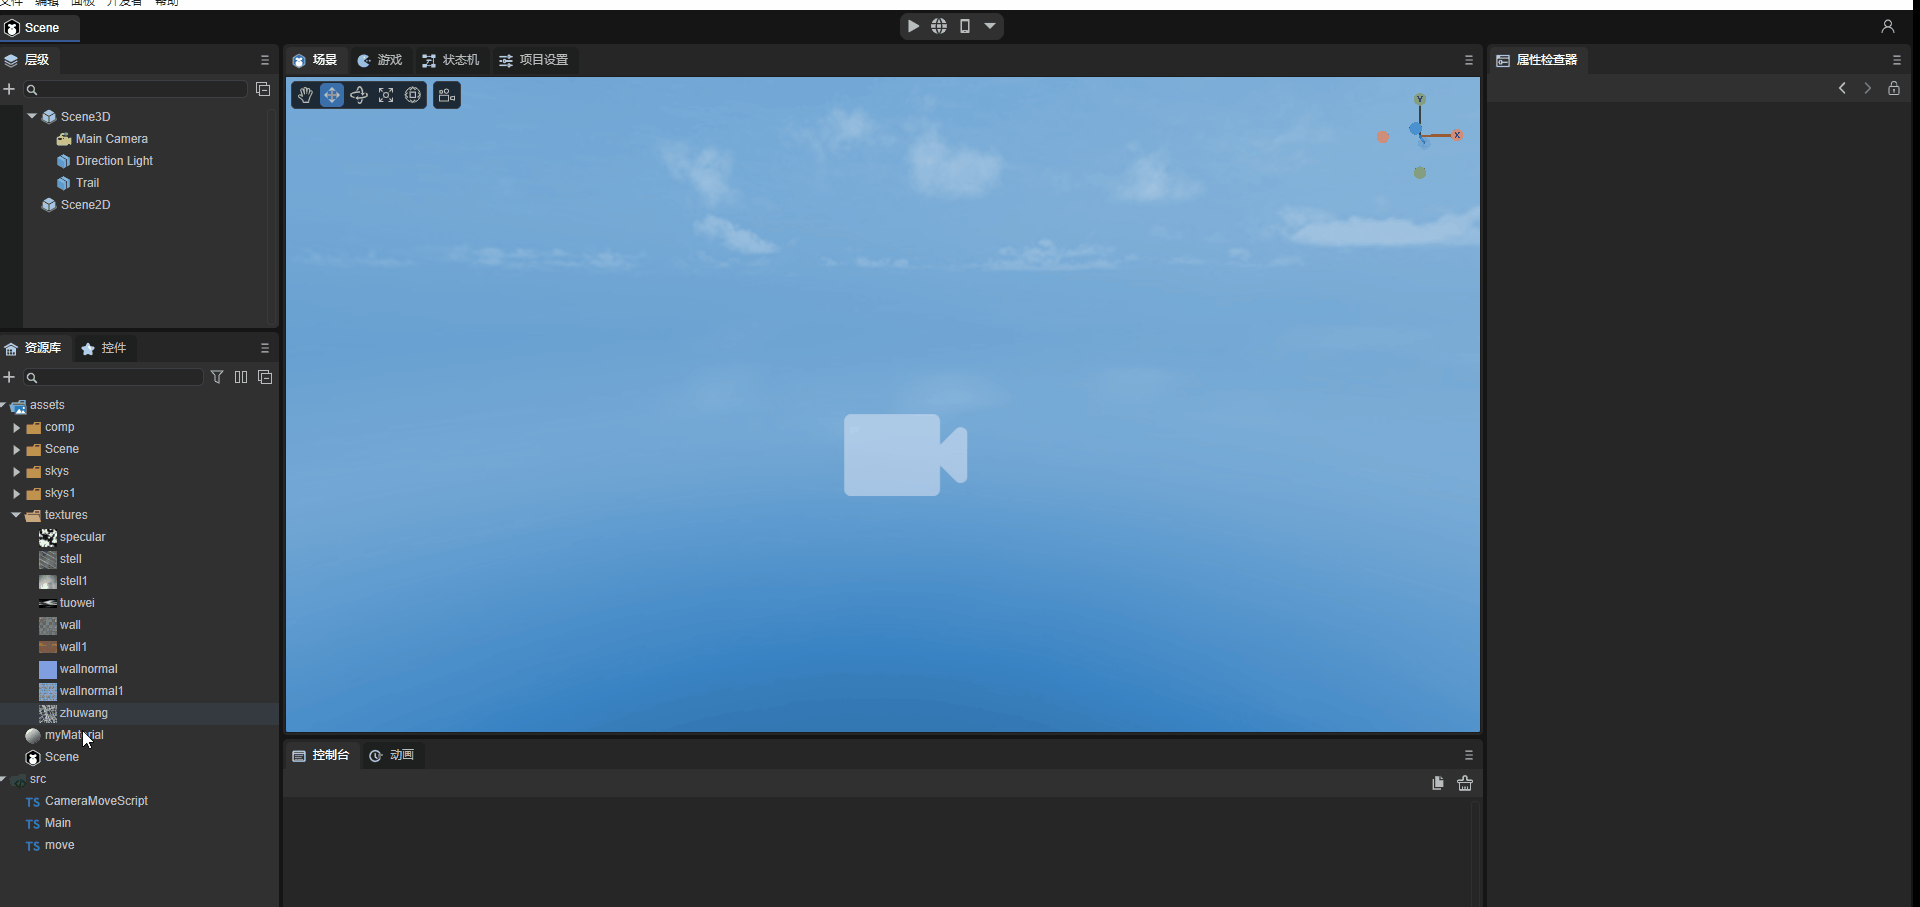
Task: Toggle the active move tool
Action: (332, 95)
